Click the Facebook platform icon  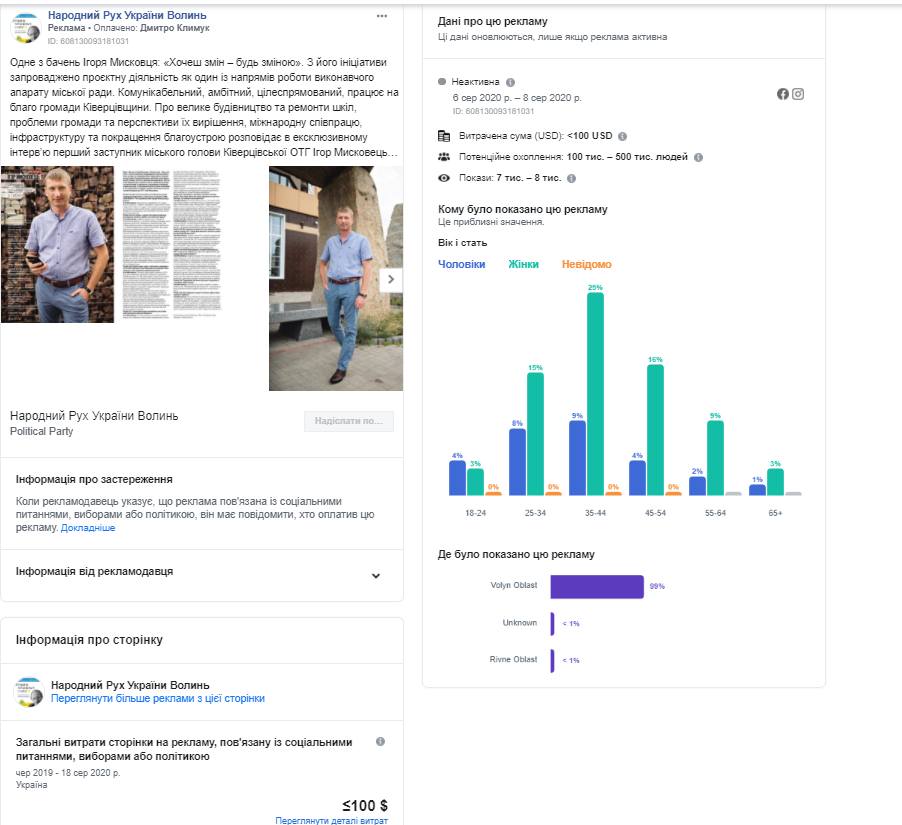[x=783, y=94]
